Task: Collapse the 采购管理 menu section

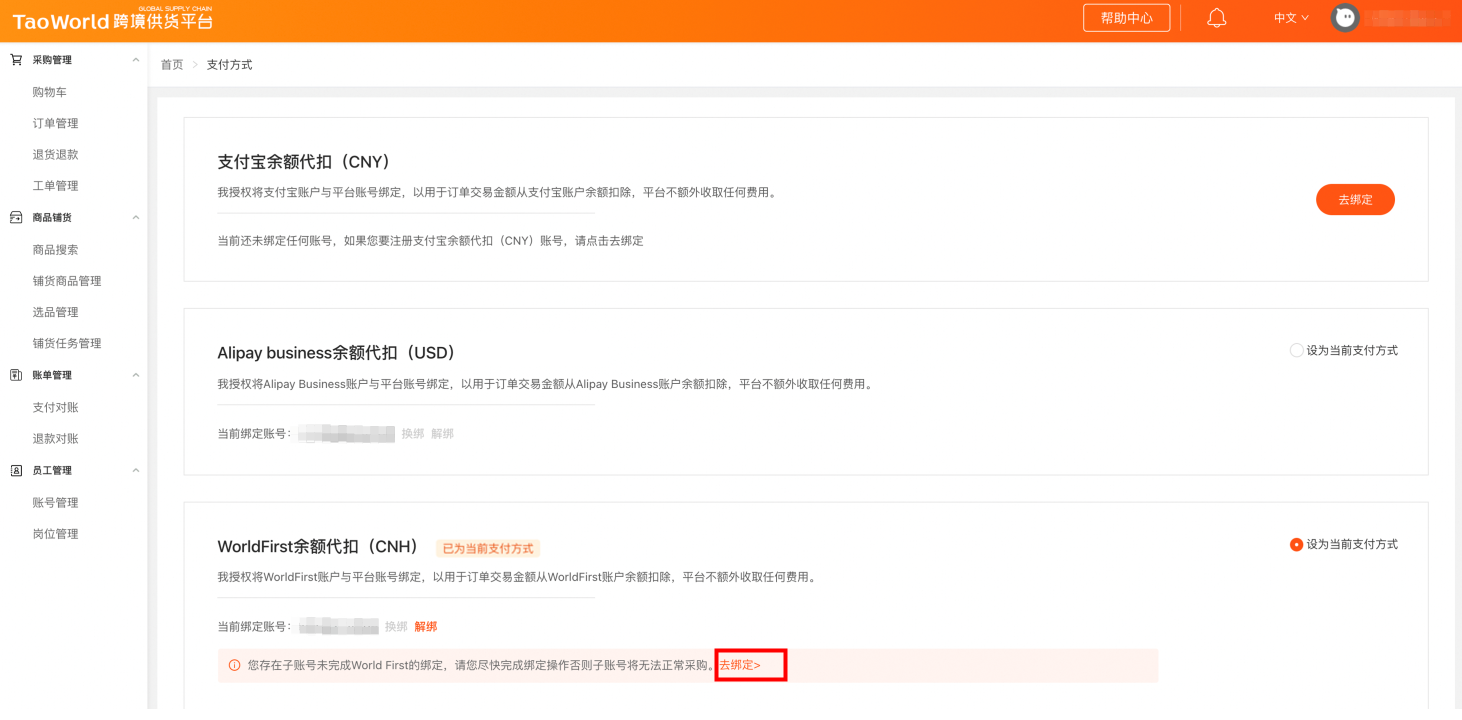Action: click(x=136, y=60)
